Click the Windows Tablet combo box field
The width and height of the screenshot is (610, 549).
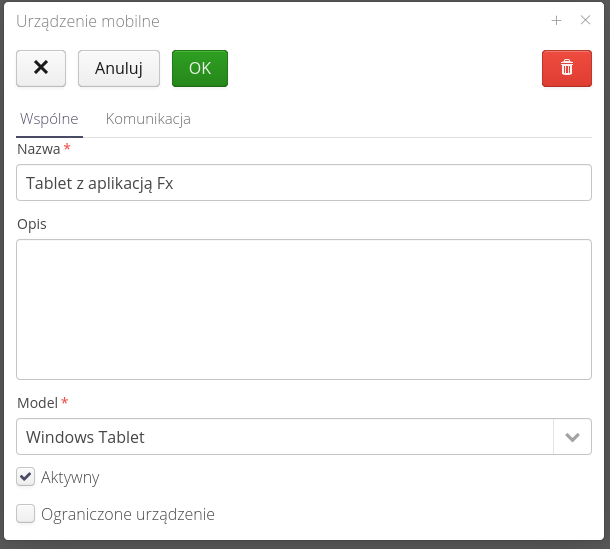click(284, 437)
